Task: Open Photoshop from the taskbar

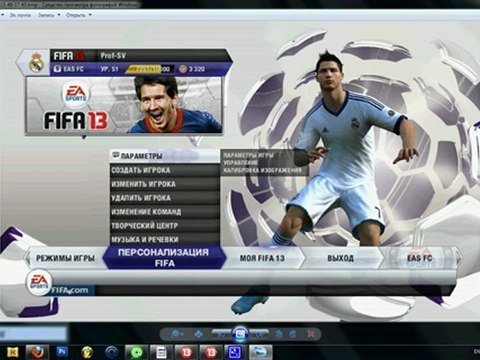Action: 62,352
